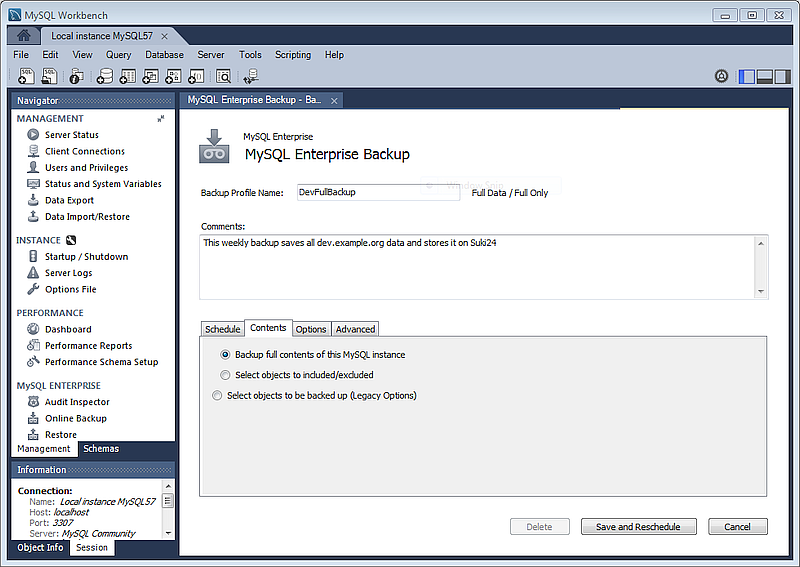Toggle left sidebar panel view icon
Screen dimensions: 800x567
pos(746,77)
